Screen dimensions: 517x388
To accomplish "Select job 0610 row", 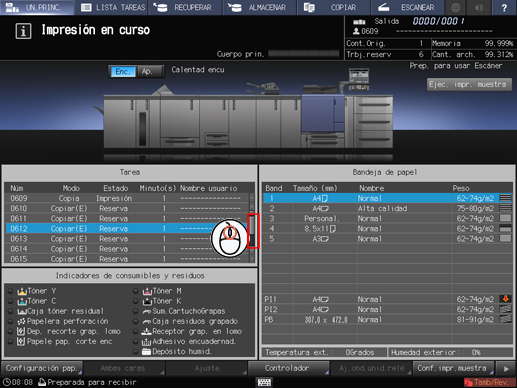I will (x=127, y=208).
